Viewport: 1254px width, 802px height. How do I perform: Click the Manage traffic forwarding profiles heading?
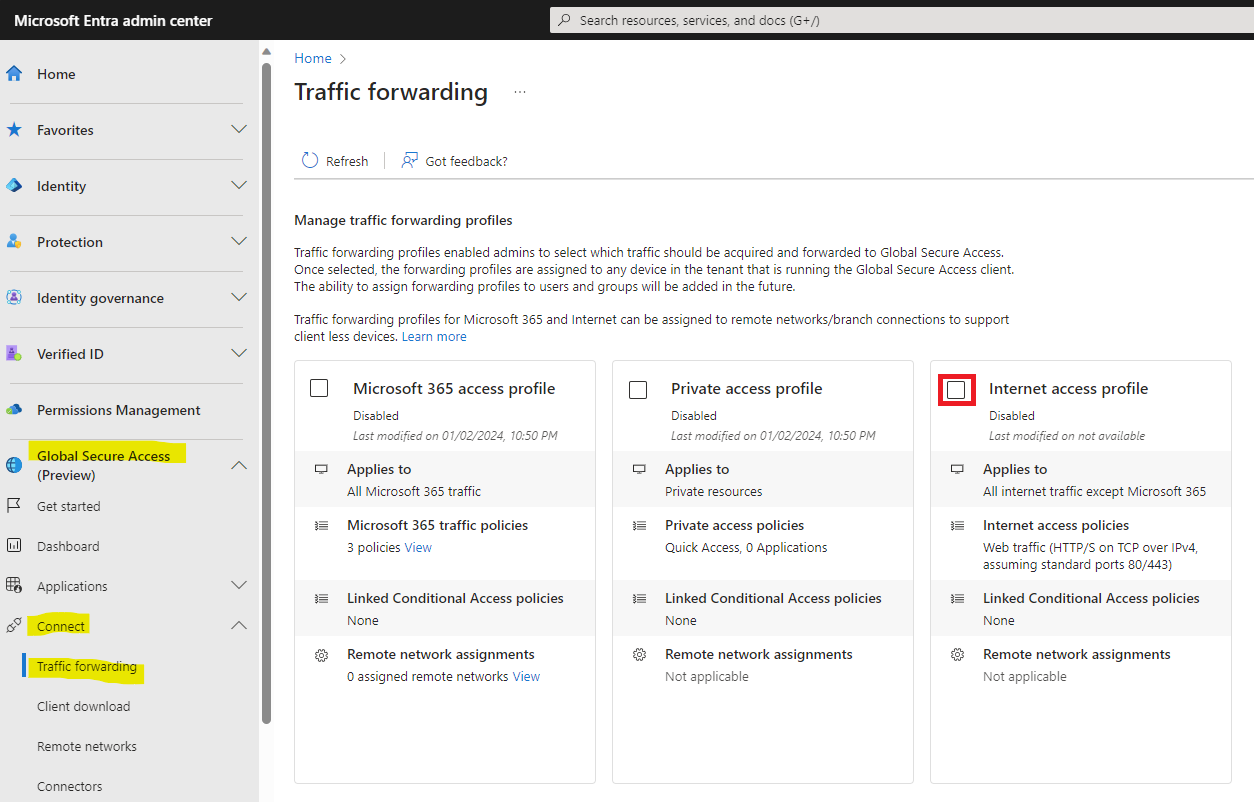click(403, 220)
